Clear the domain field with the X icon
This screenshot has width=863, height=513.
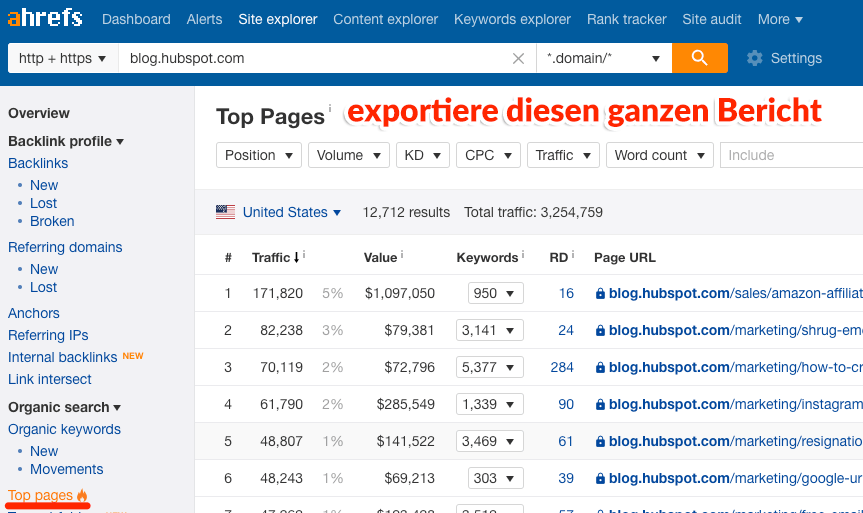tap(518, 58)
